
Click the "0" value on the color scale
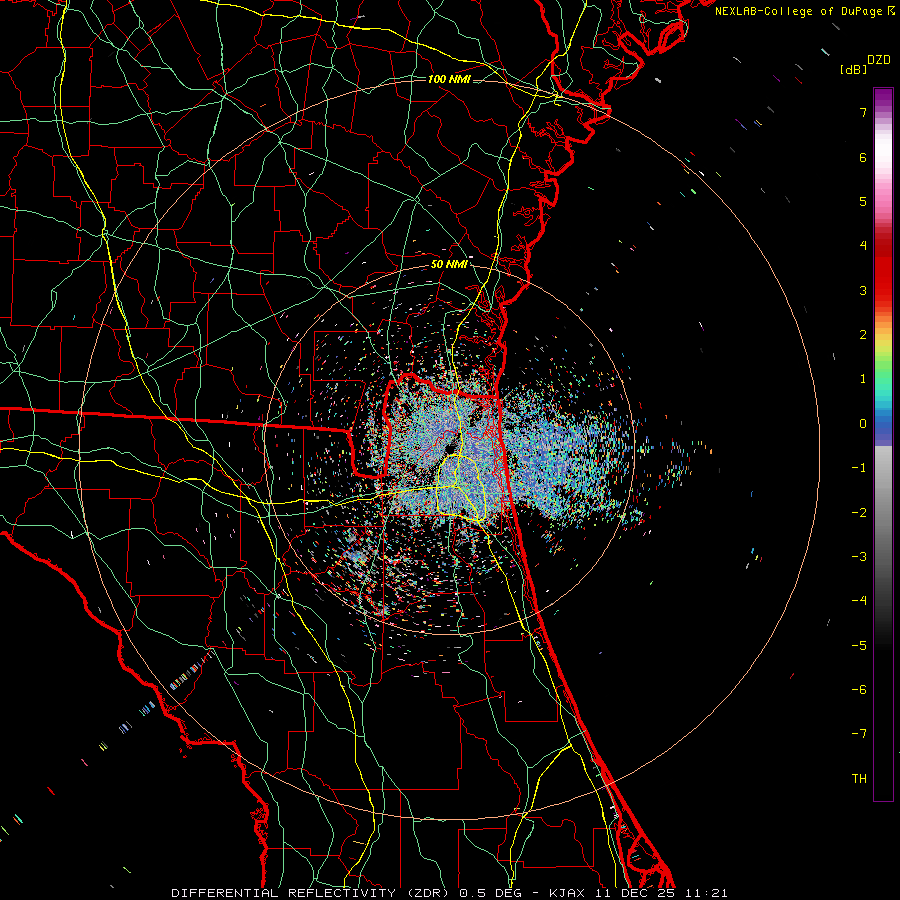point(863,424)
